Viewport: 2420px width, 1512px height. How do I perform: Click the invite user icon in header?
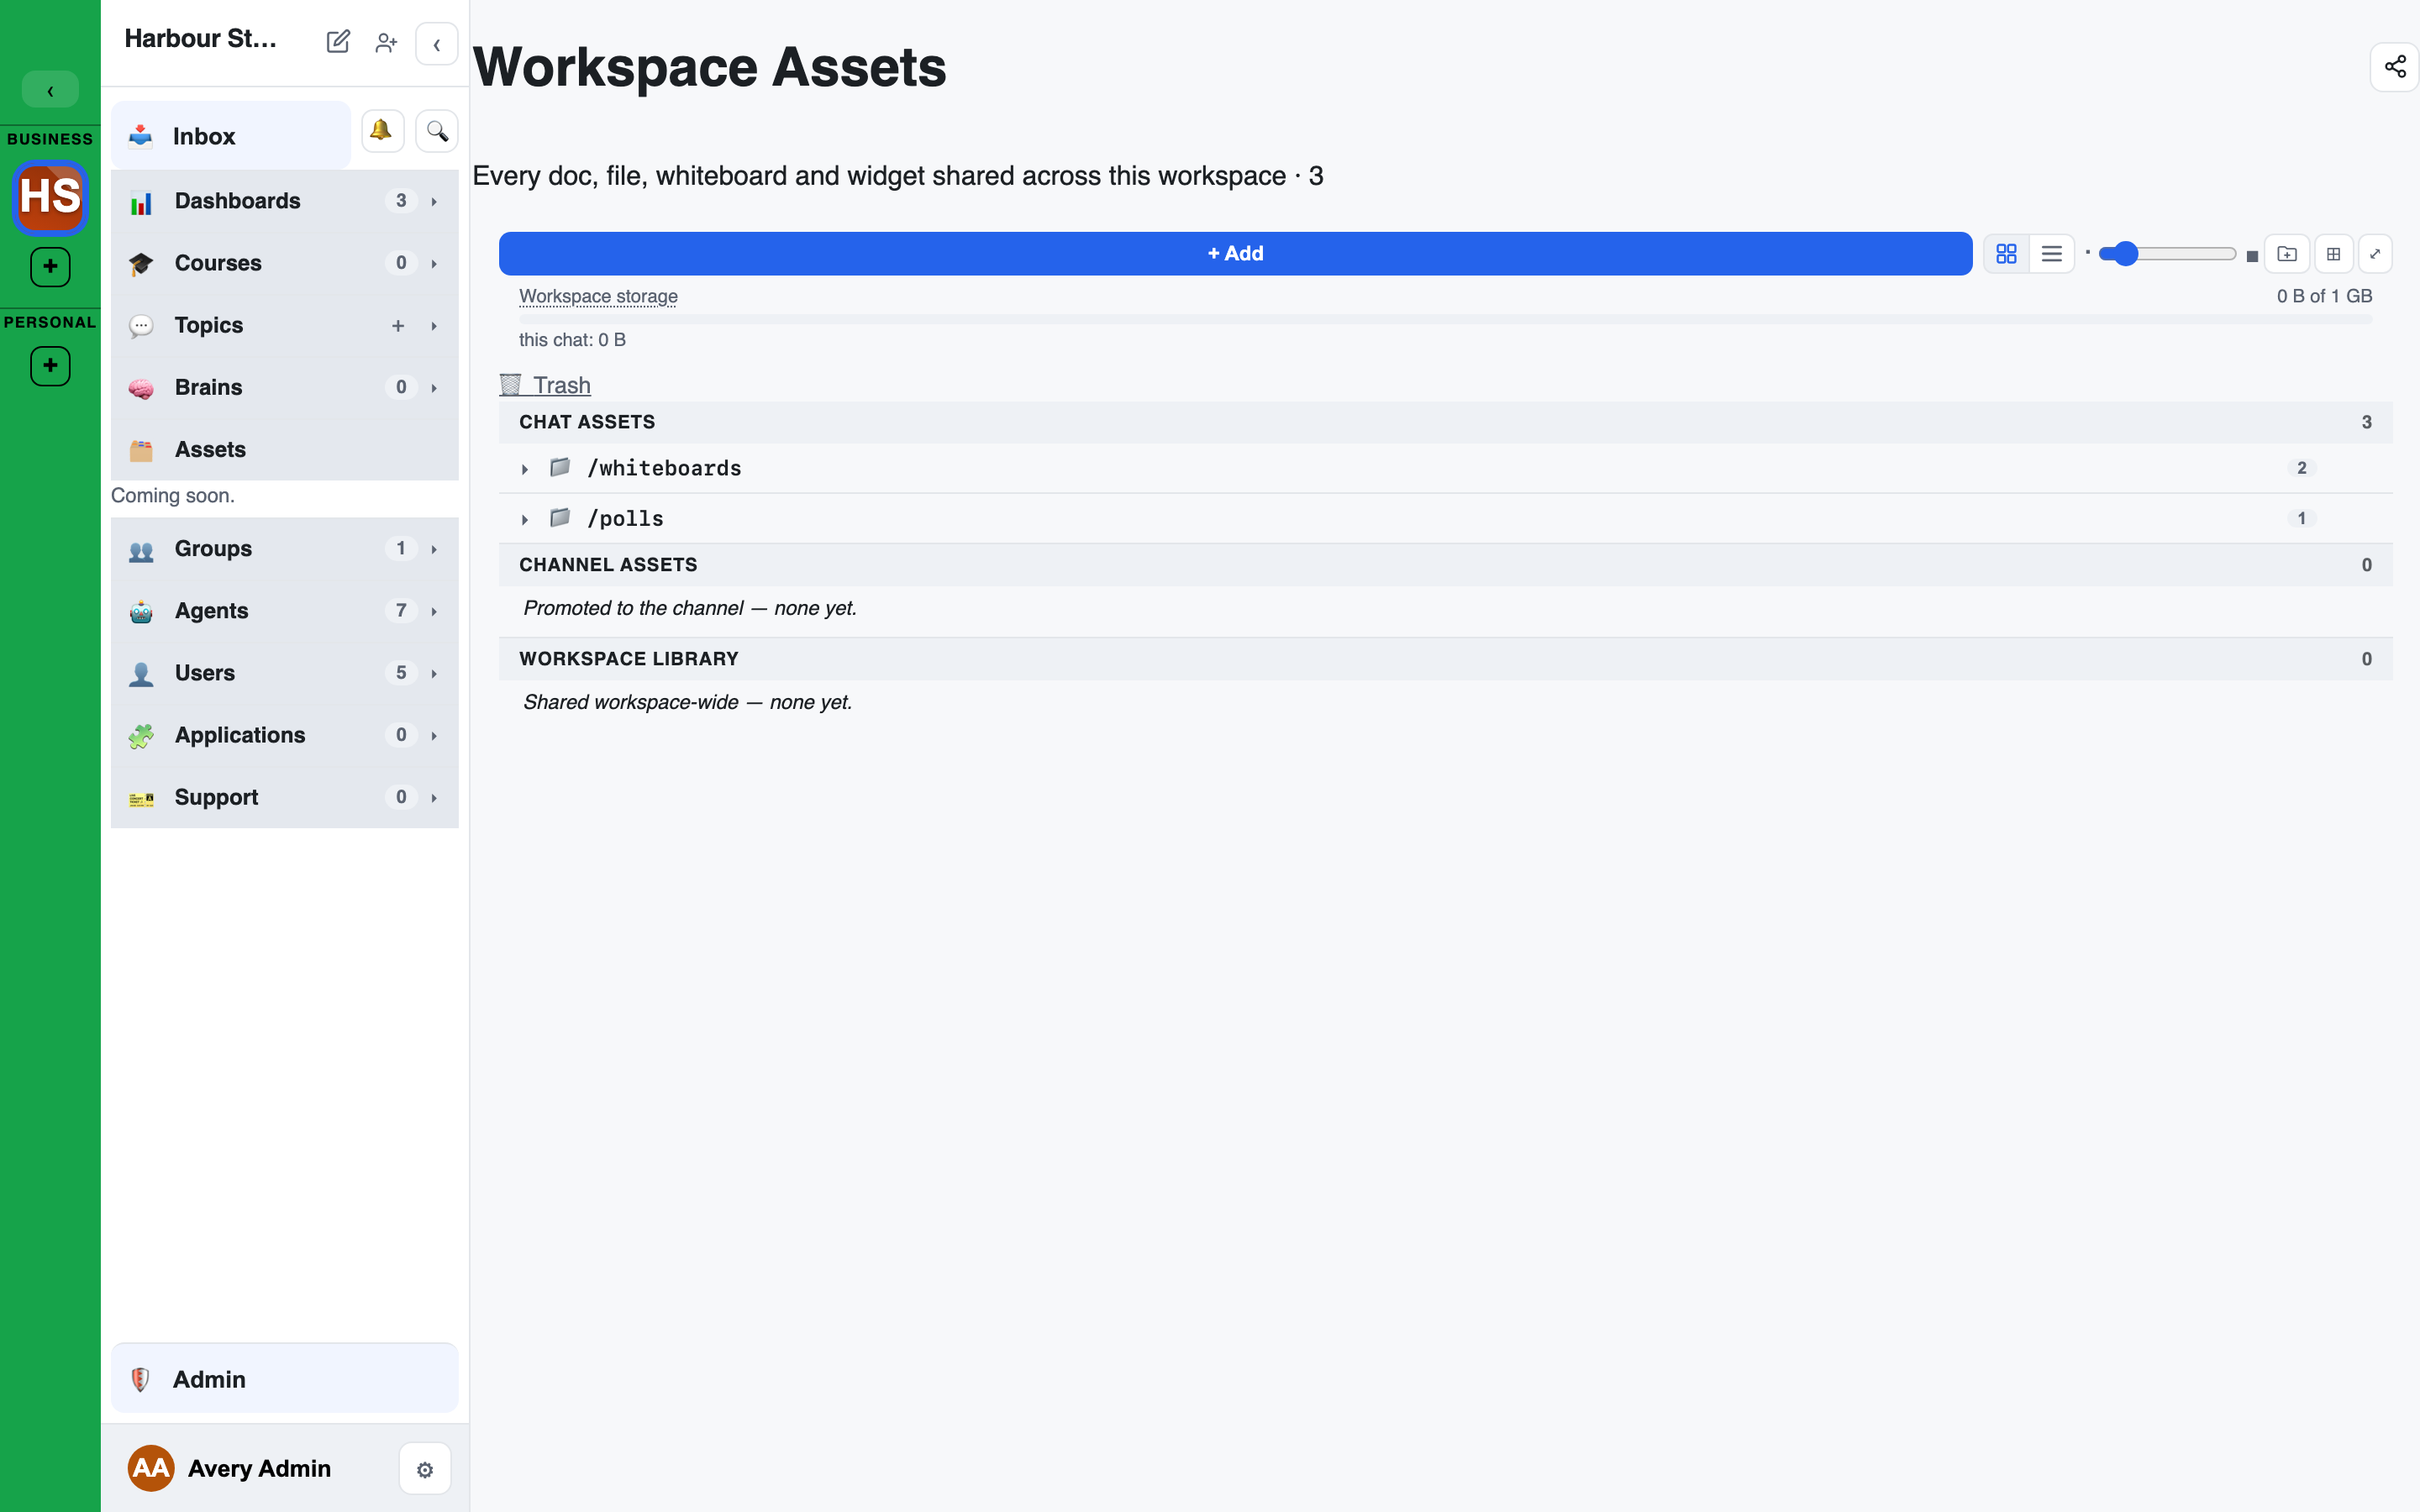(x=386, y=43)
